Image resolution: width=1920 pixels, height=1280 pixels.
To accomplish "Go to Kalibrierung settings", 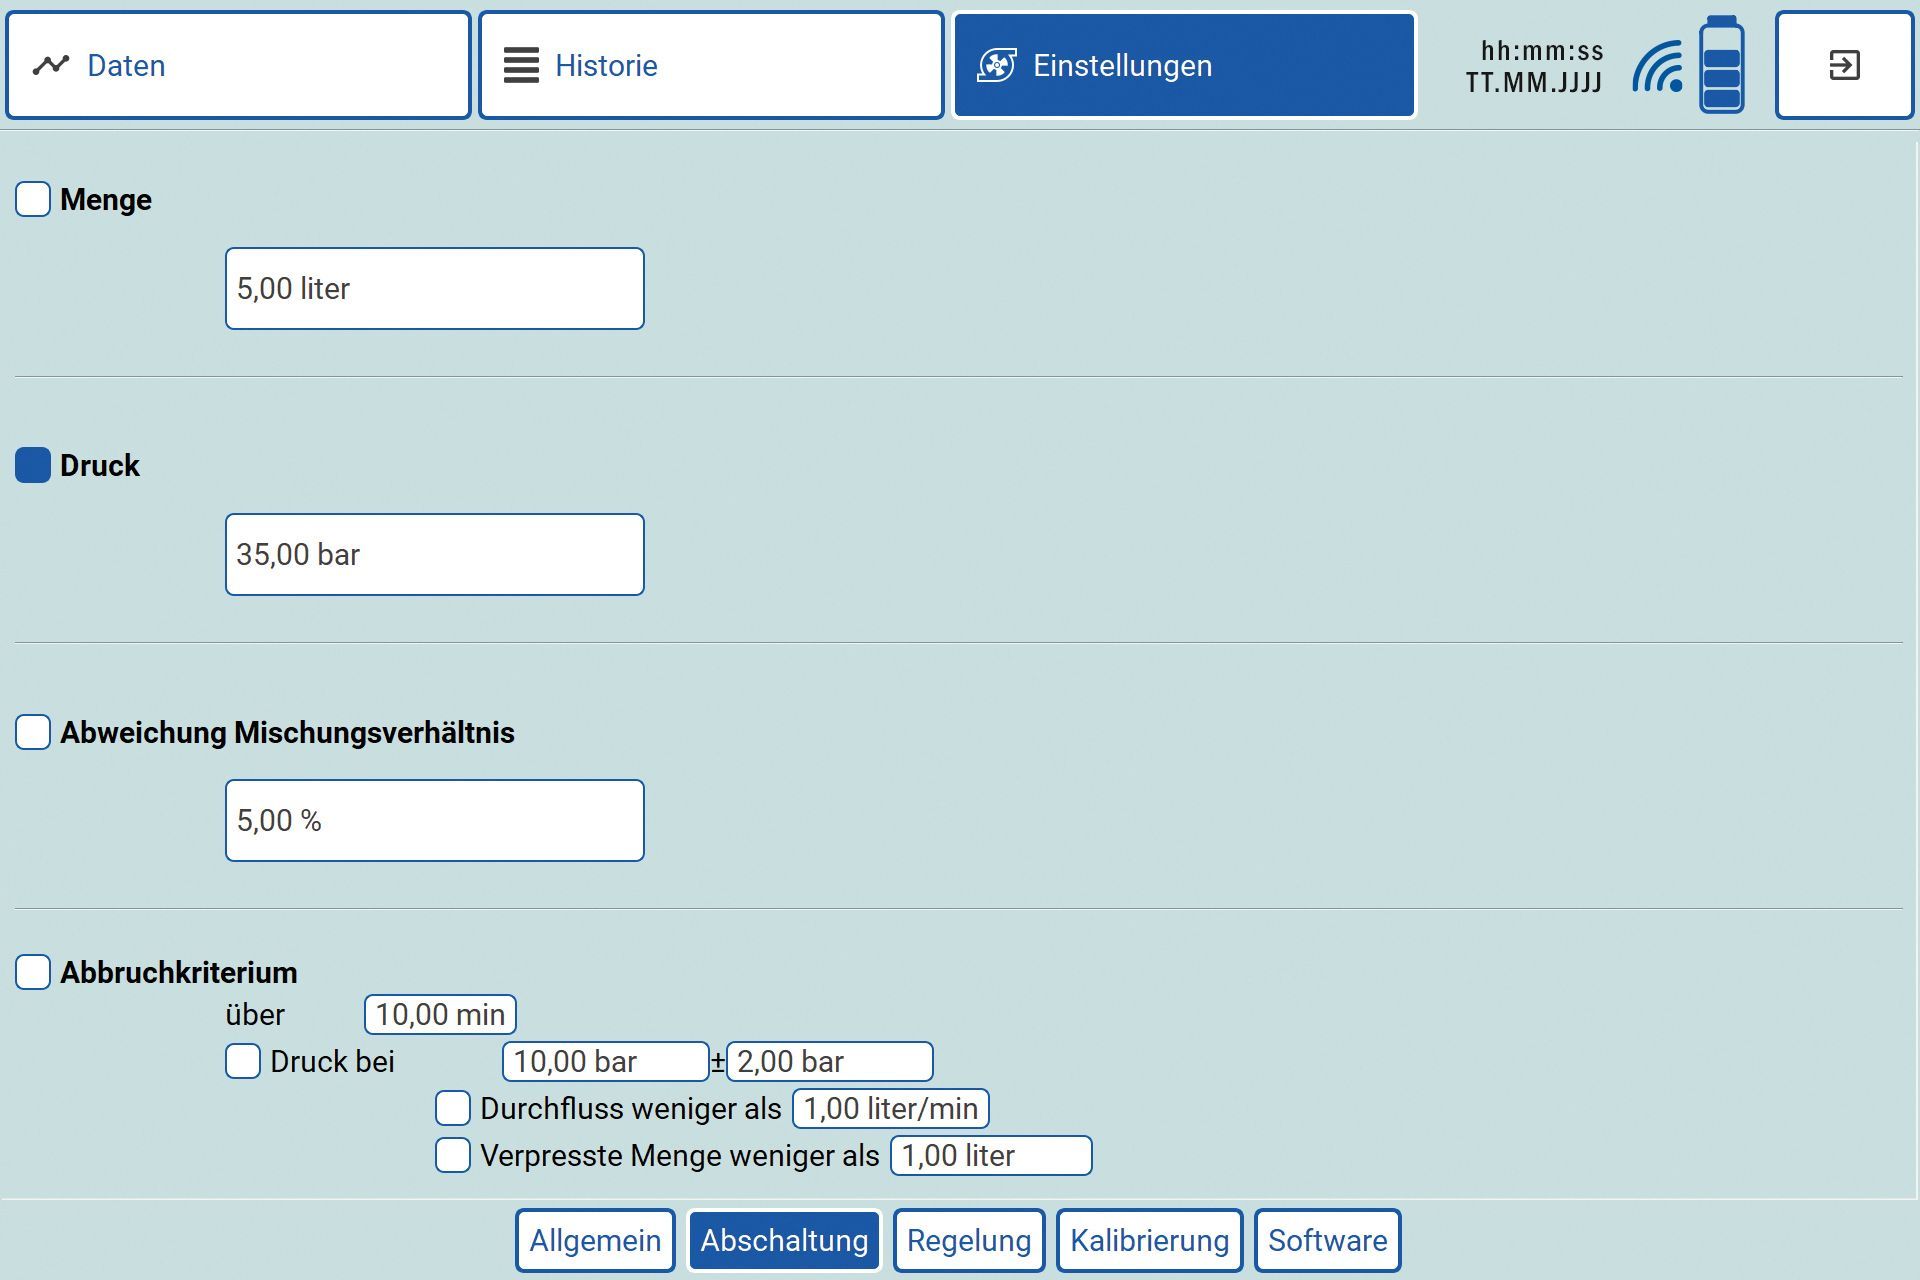I will pyautogui.click(x=1149, y=1240).
